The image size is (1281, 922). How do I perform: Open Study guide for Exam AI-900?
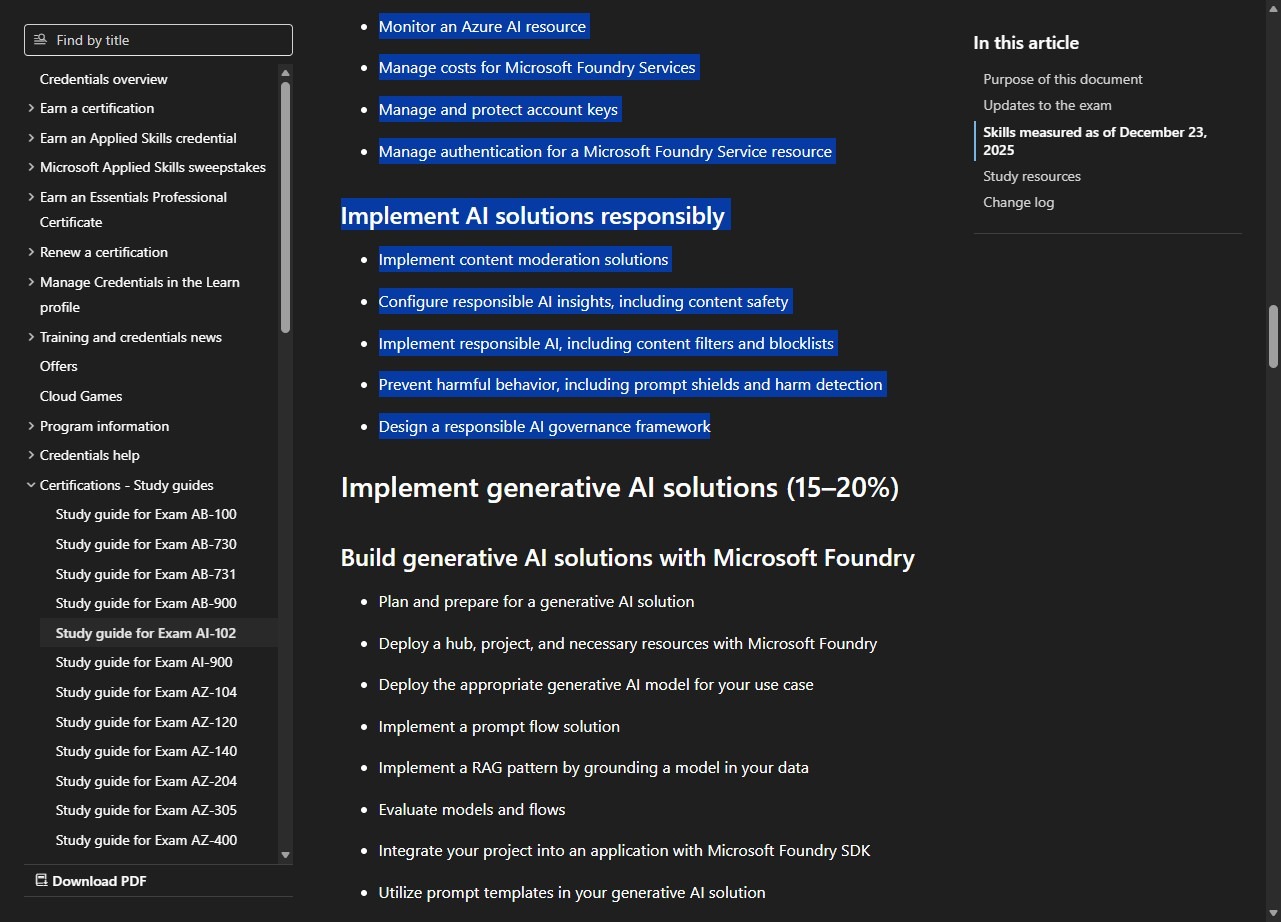[x=144, y=662]
